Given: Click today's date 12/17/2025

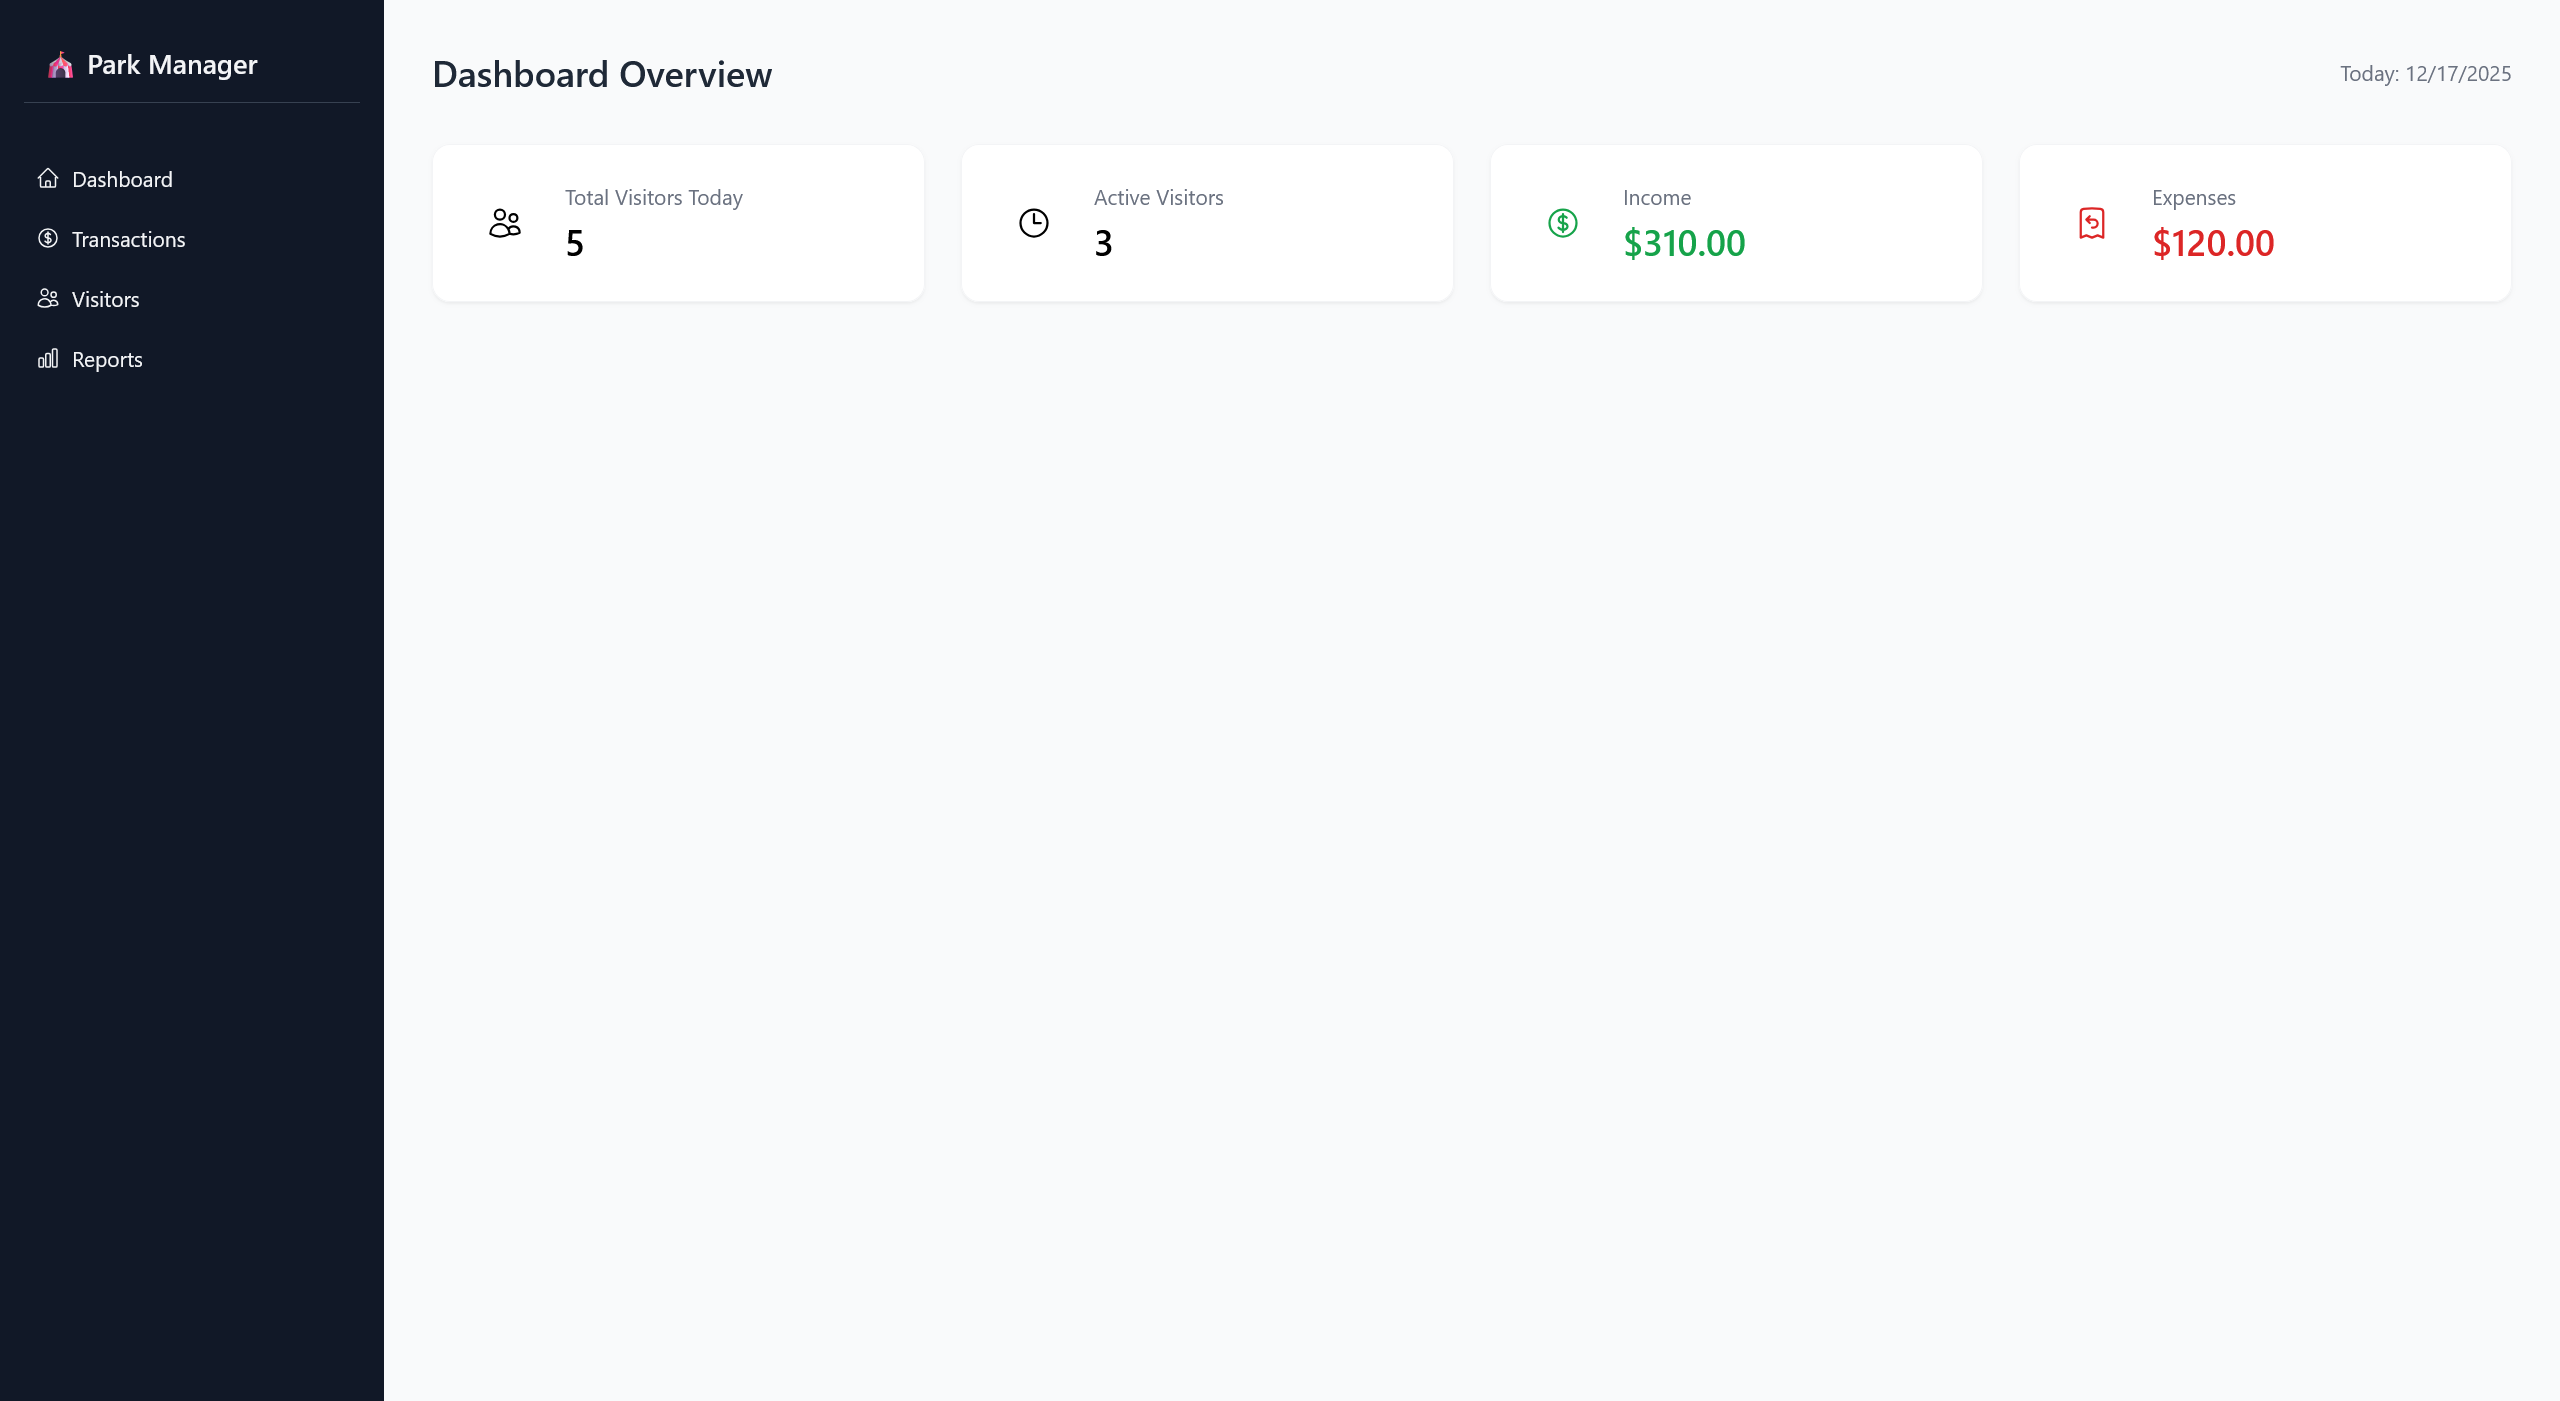Looking at the screenshot, I should (x=2425, y=73).
